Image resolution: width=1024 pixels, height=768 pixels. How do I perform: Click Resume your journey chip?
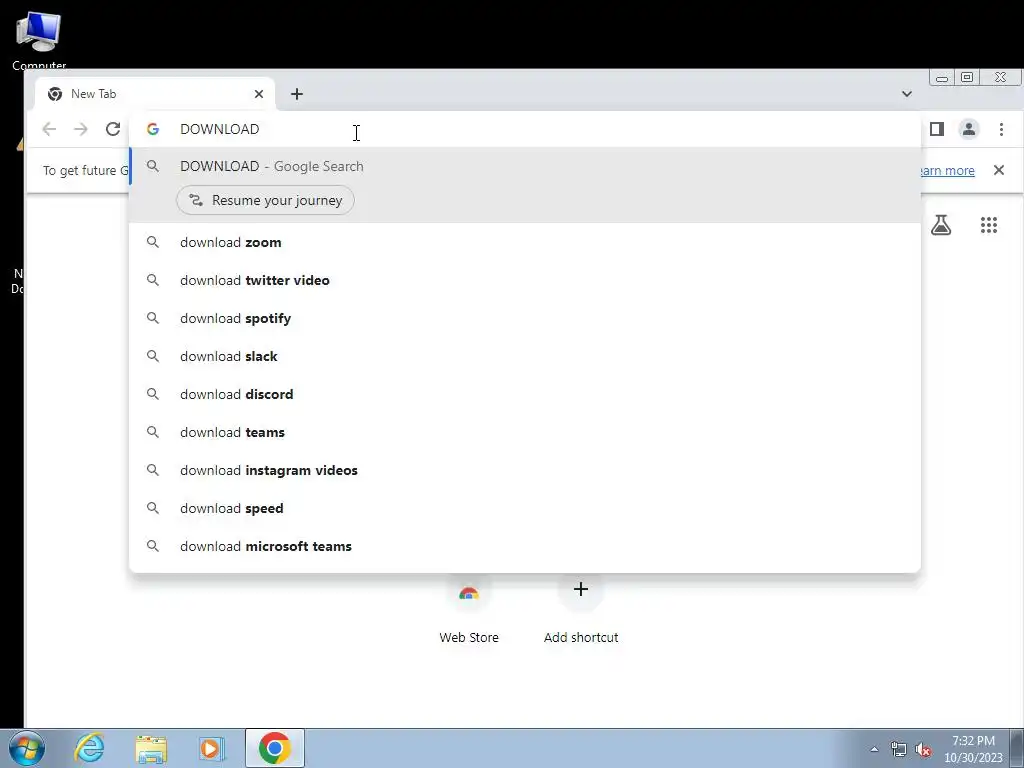pos(265,200)
